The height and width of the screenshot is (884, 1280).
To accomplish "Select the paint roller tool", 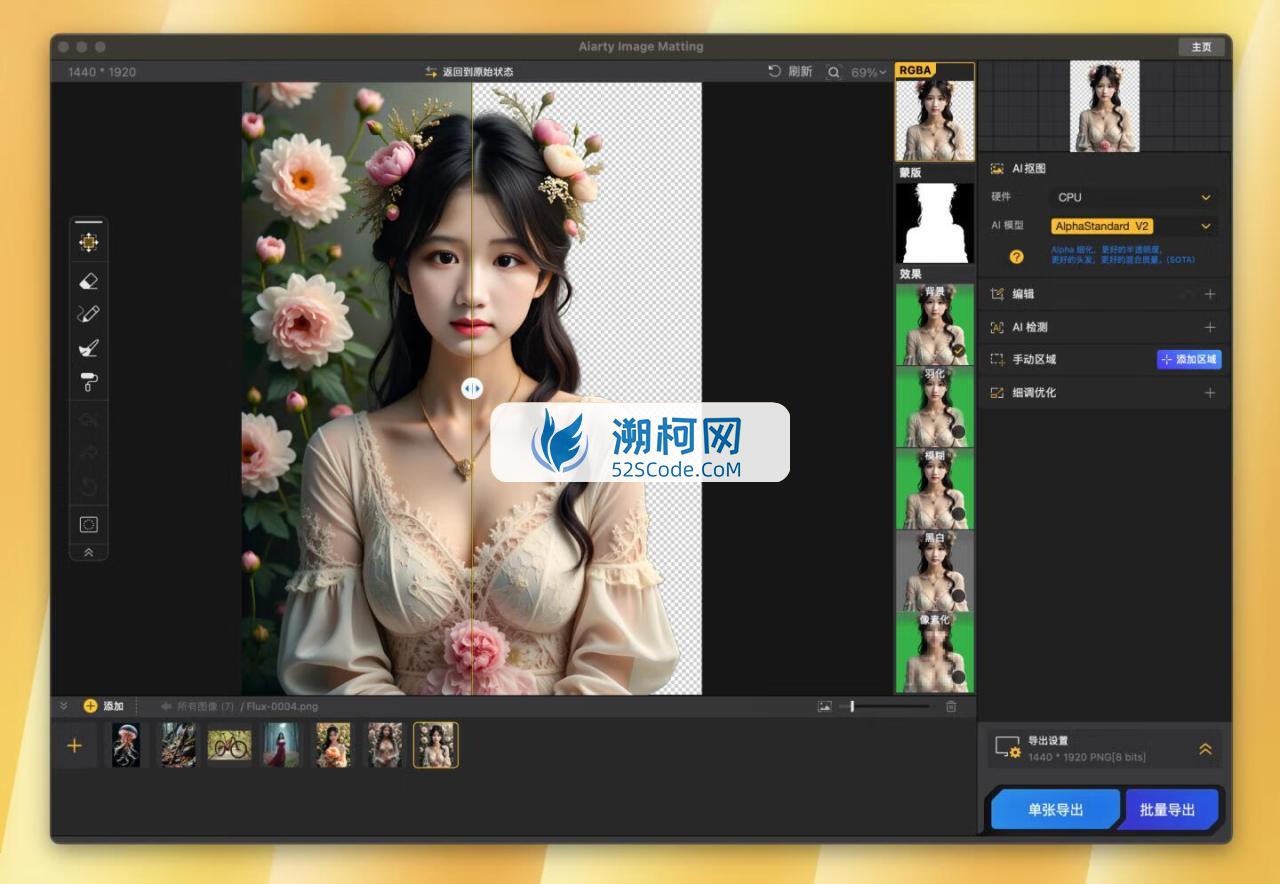I will click(x=89, y=382).
